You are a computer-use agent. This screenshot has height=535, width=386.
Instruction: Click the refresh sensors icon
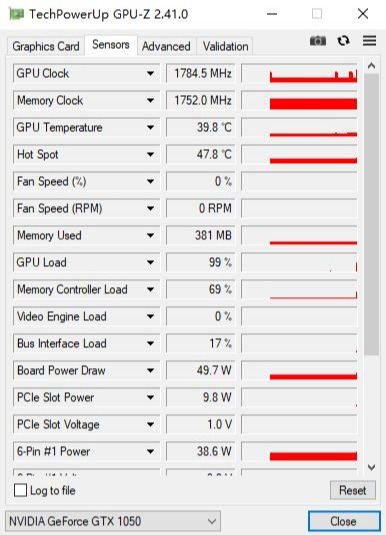(x=343, y=41)
